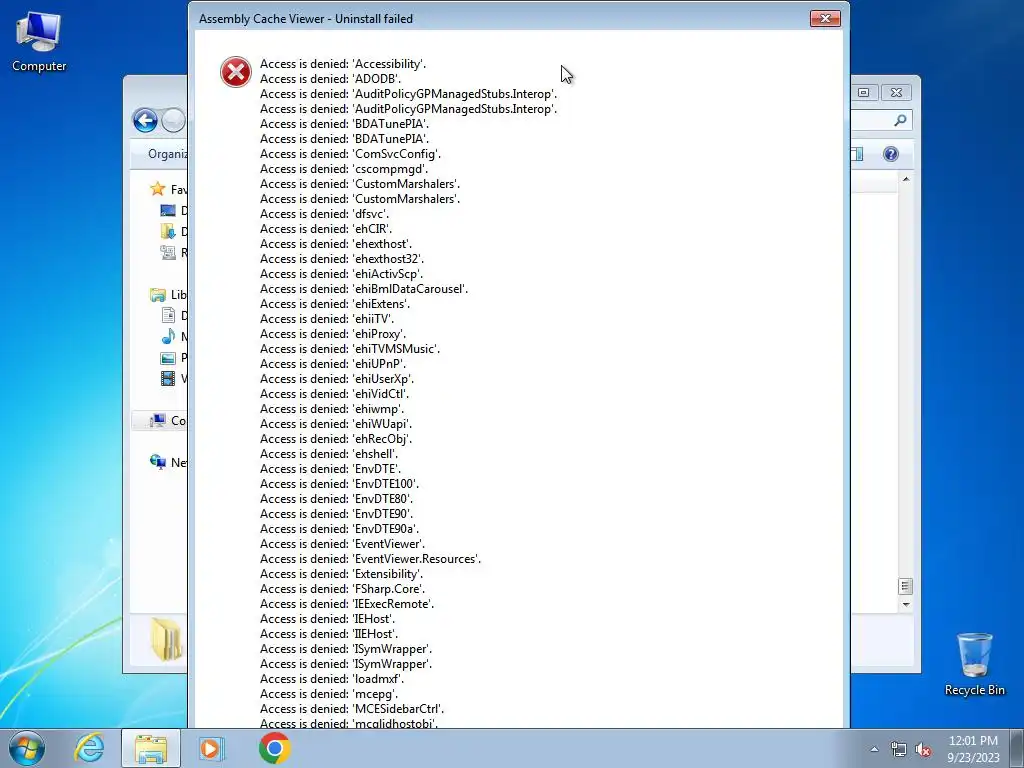Select Computer in Explorer navigation pane
This screenshot has height=768, width=1024.
[x=157, y=421]
